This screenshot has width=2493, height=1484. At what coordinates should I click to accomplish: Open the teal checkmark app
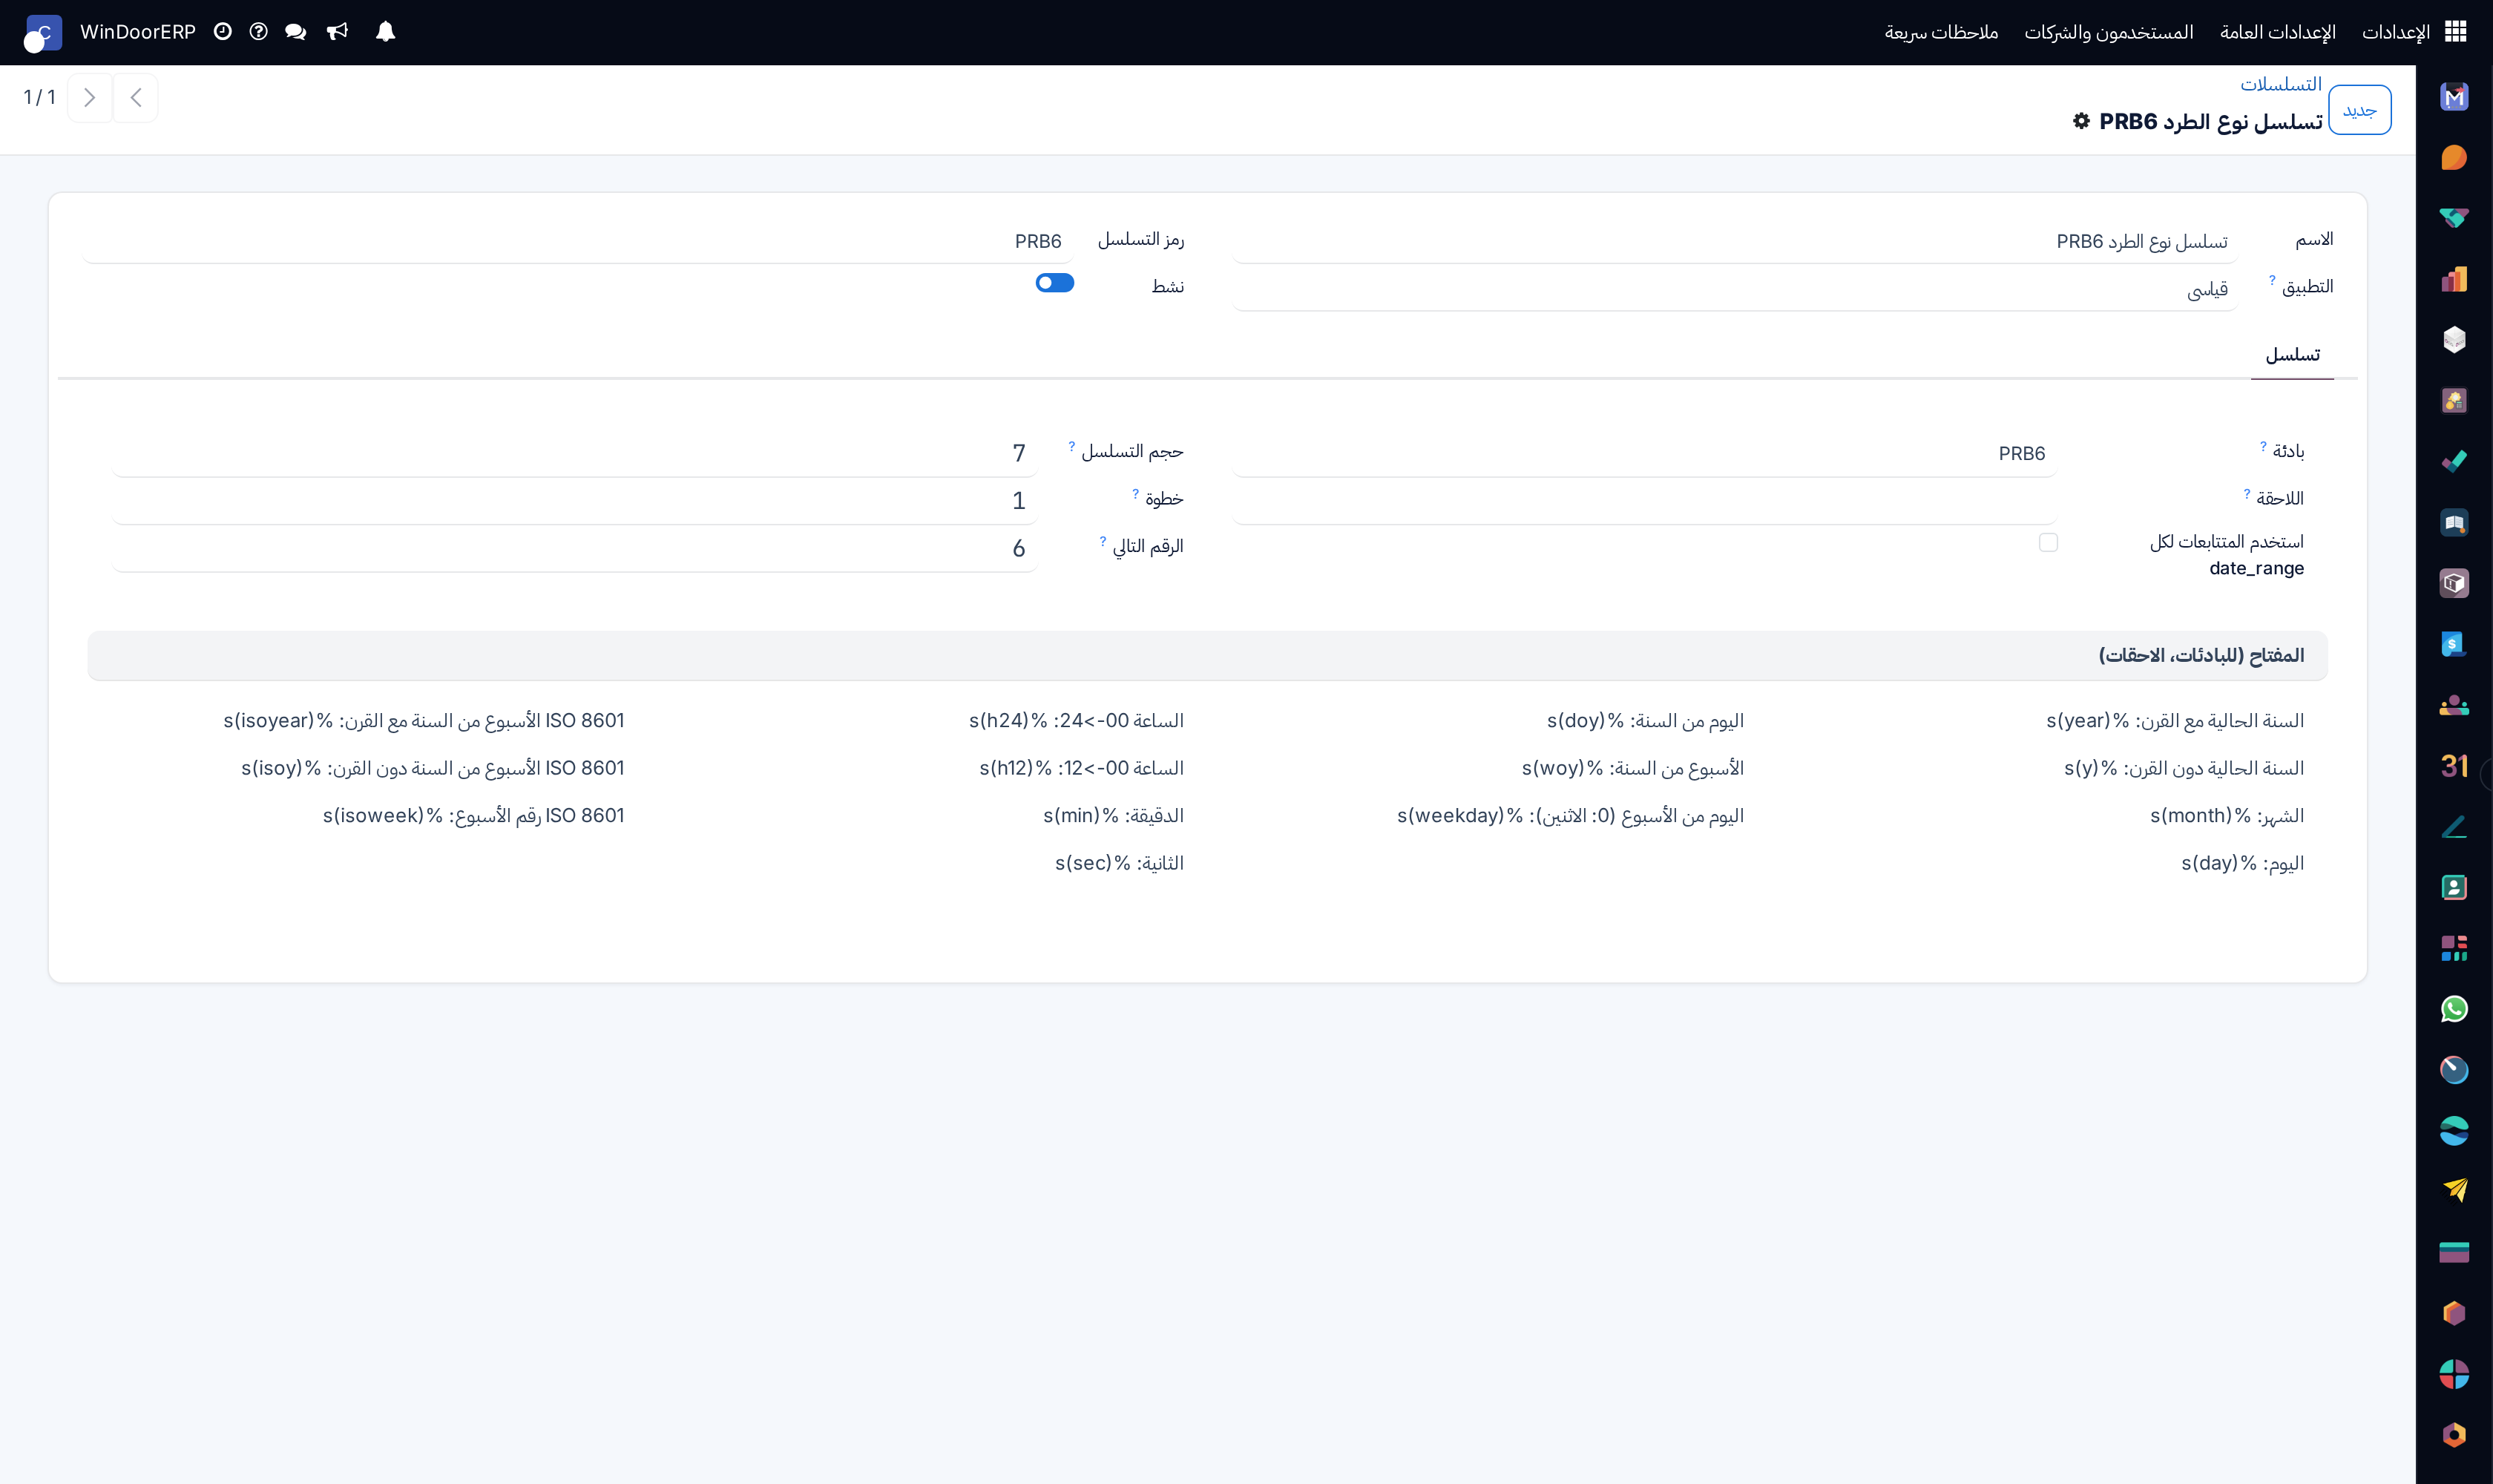click(x=2454, y=462)
